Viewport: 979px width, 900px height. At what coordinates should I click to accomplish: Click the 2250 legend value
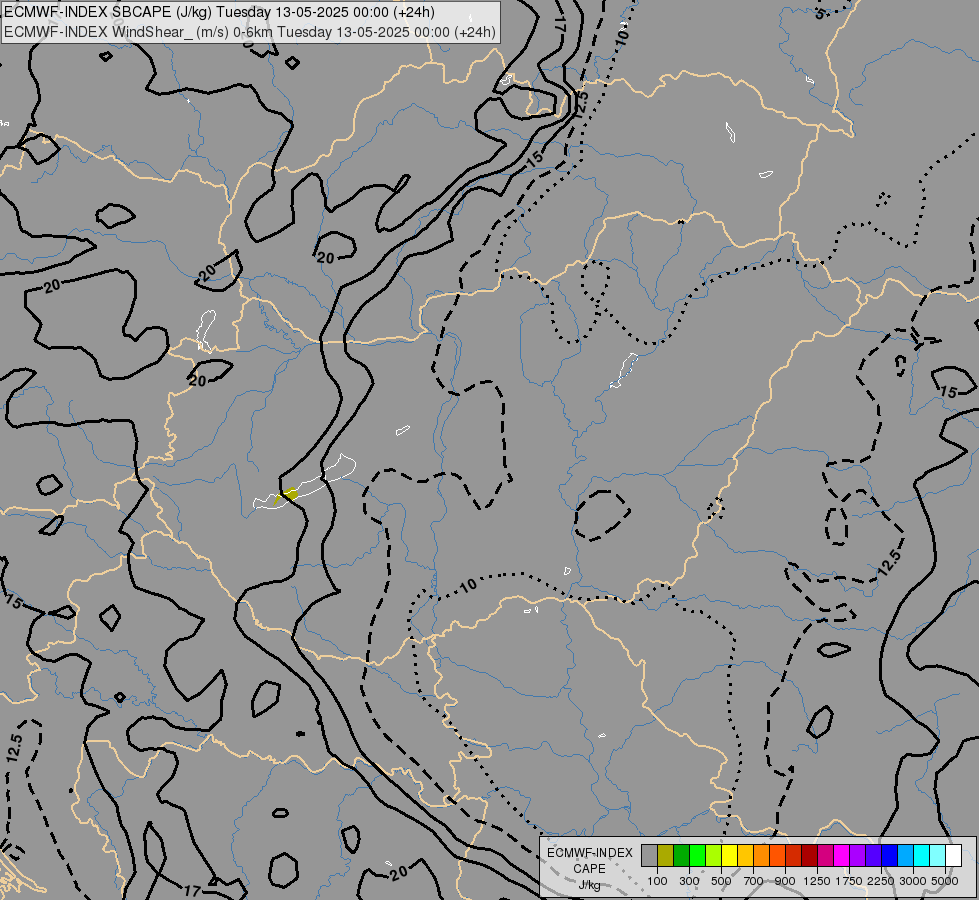click(882, 881)
